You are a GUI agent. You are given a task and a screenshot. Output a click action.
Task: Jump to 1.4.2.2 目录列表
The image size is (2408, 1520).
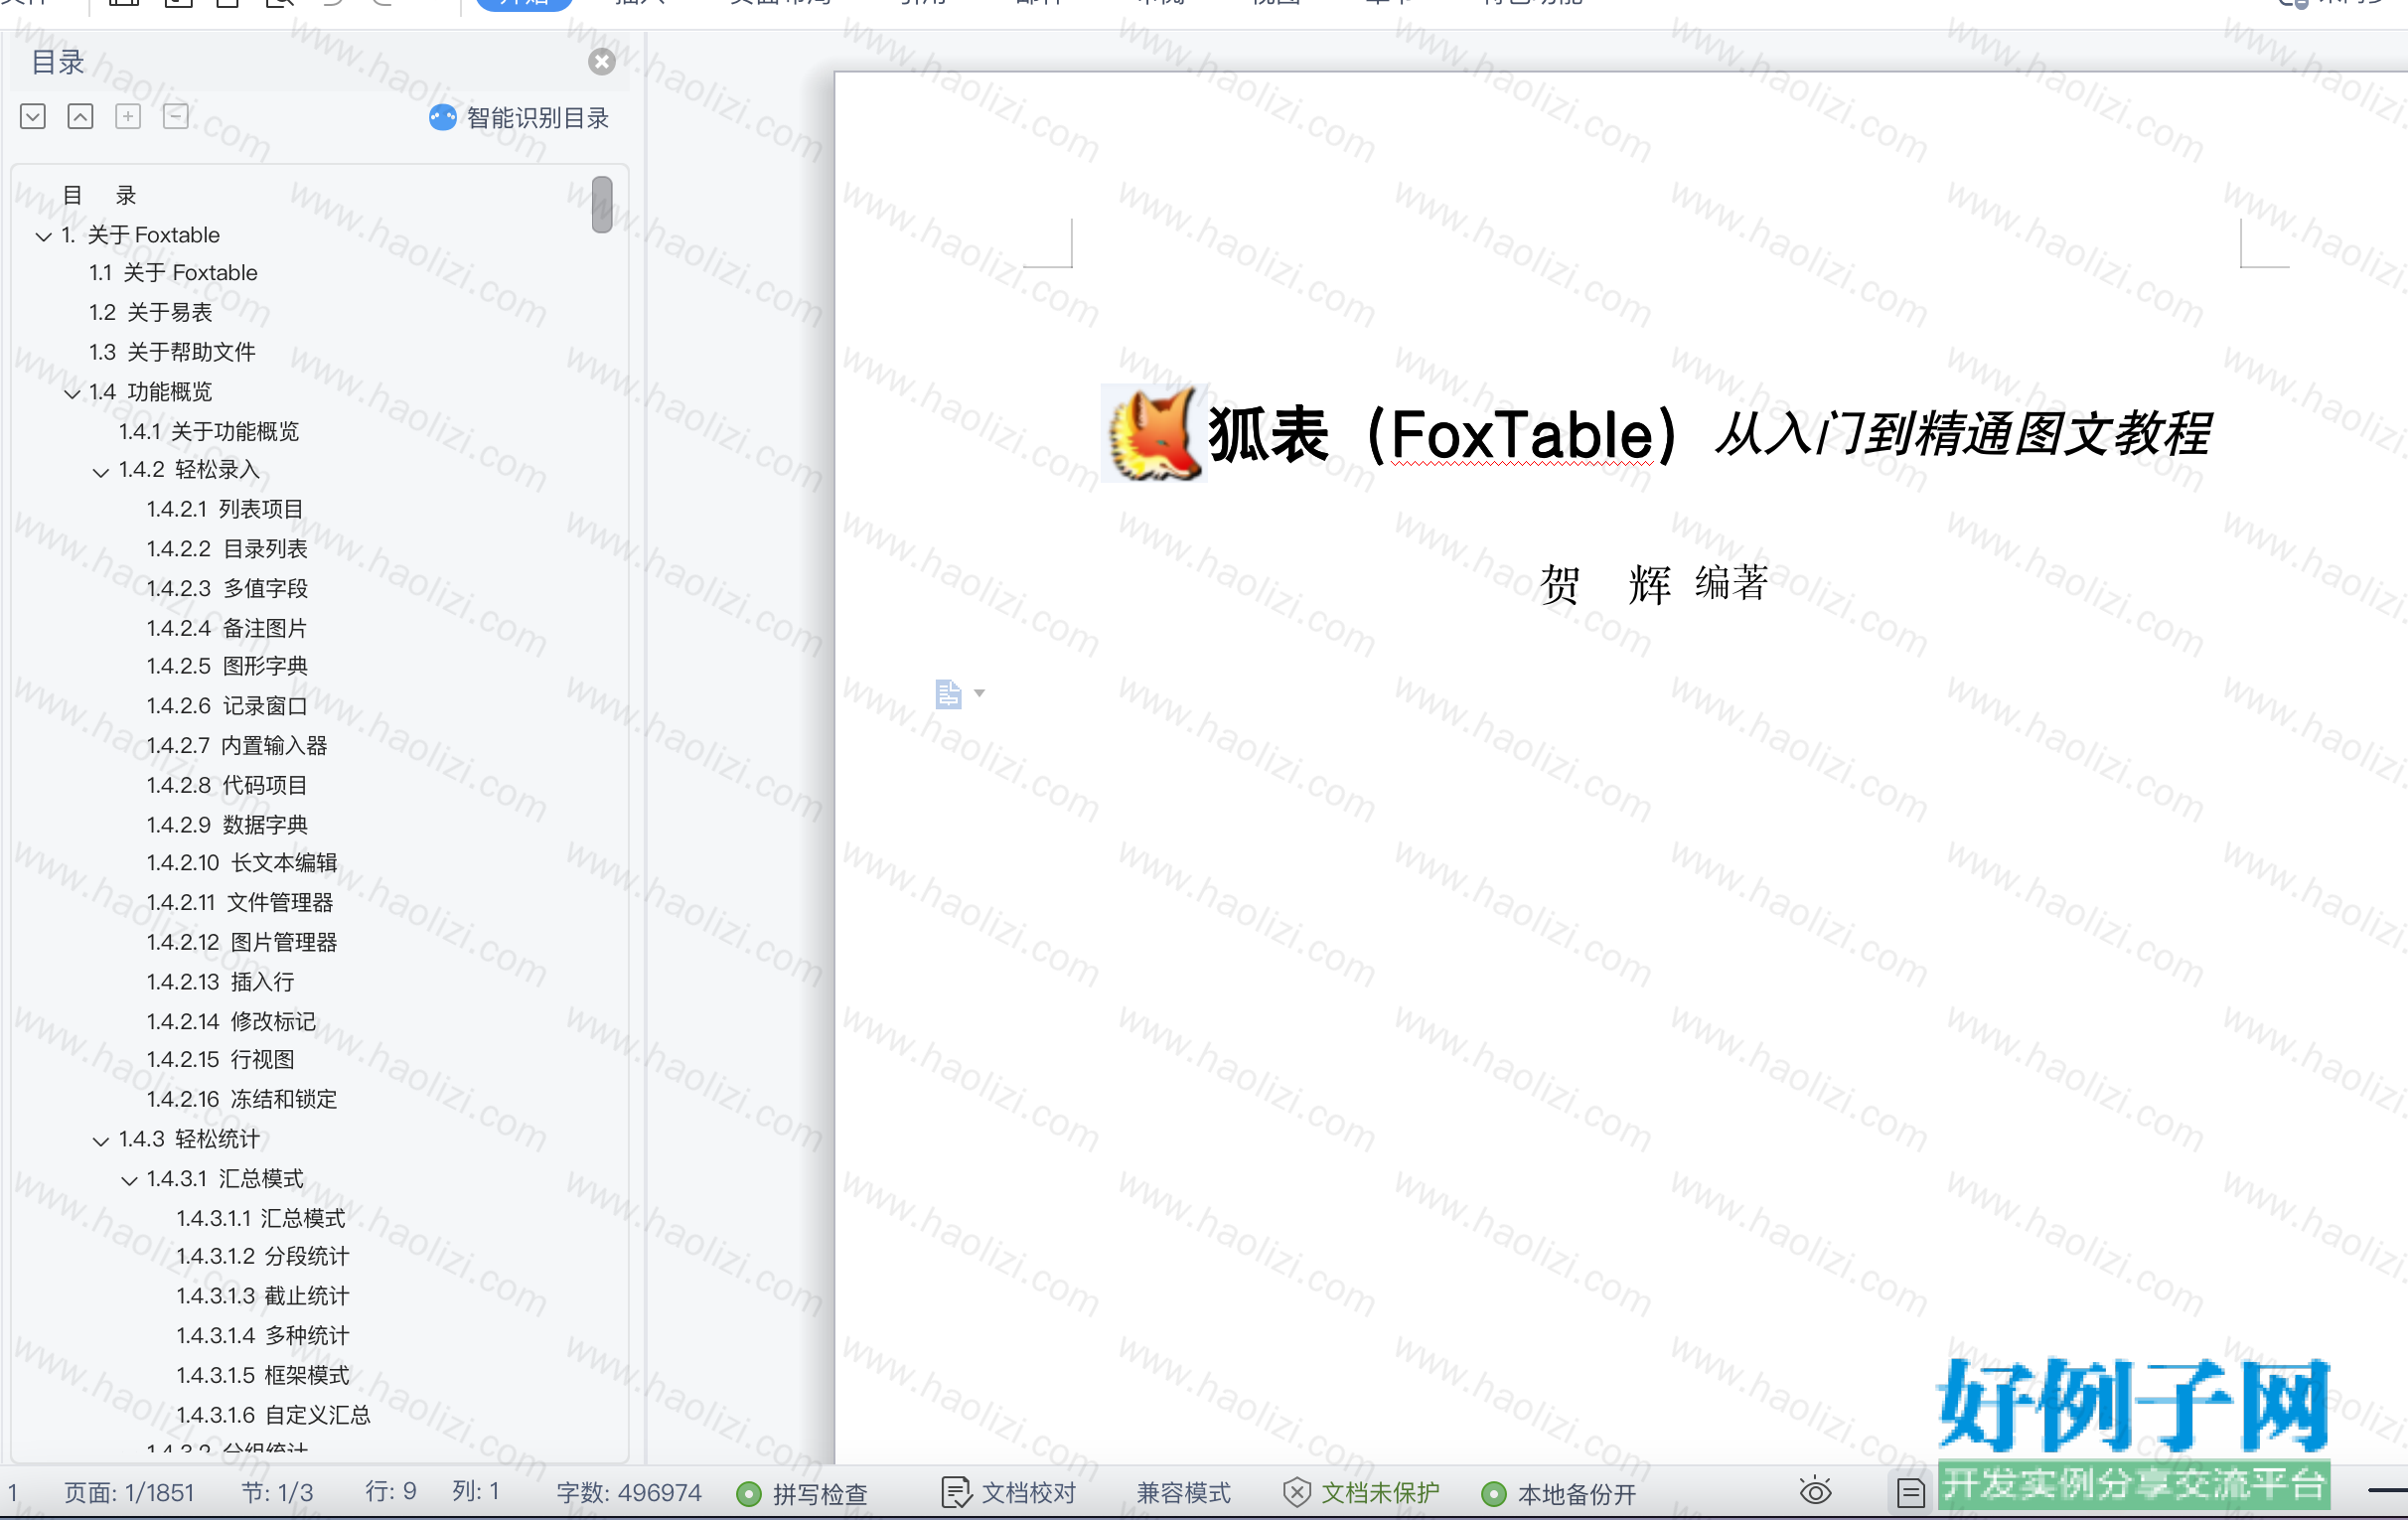[227, 549]
